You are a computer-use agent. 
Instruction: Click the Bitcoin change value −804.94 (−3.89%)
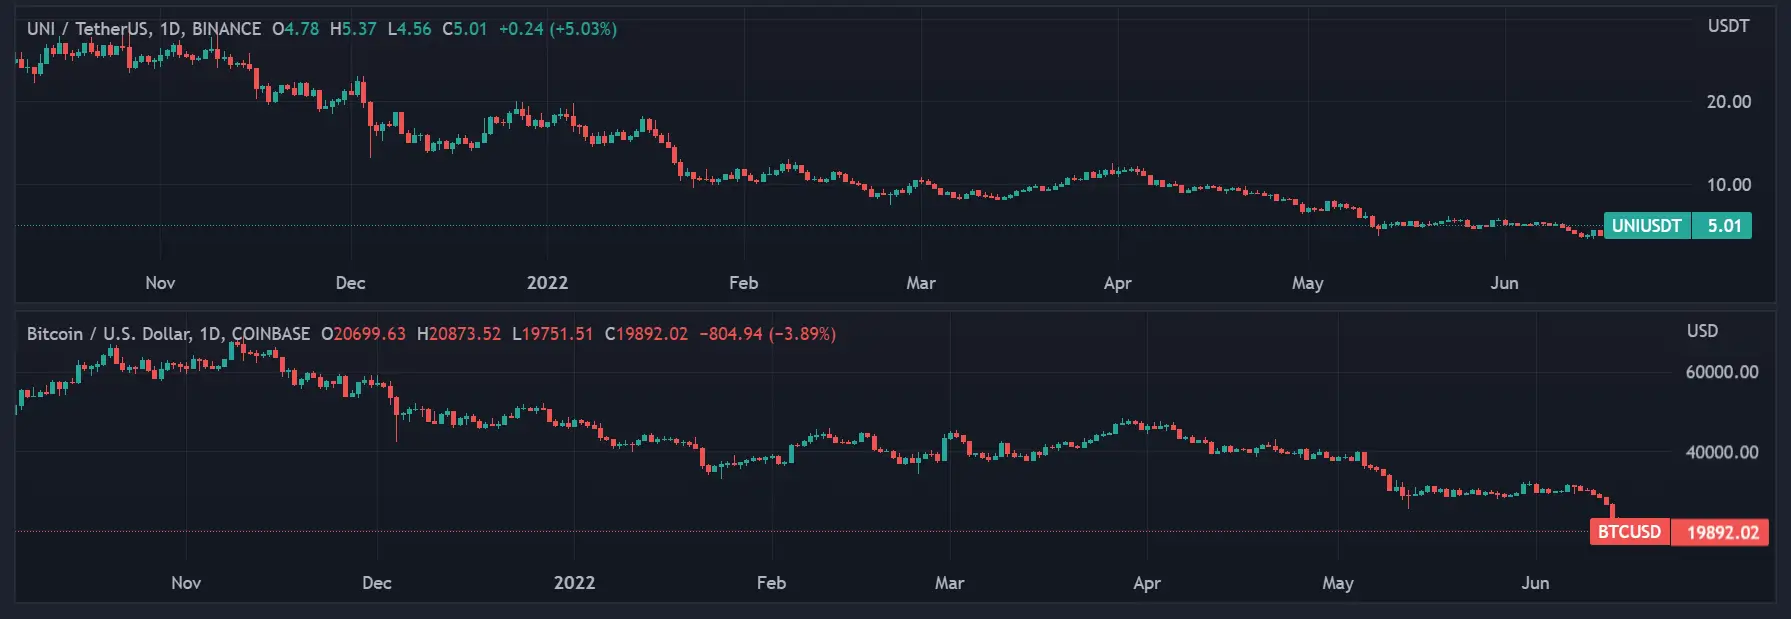(x=767, y=334)
